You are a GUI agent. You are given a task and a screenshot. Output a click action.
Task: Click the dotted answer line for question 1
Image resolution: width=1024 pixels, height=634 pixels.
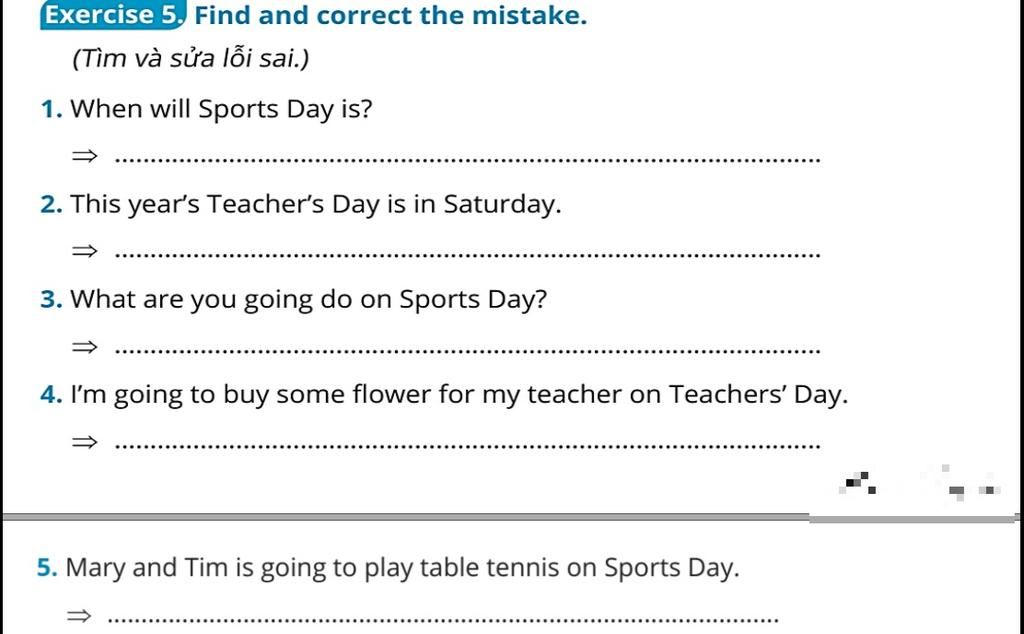point(468,159)
